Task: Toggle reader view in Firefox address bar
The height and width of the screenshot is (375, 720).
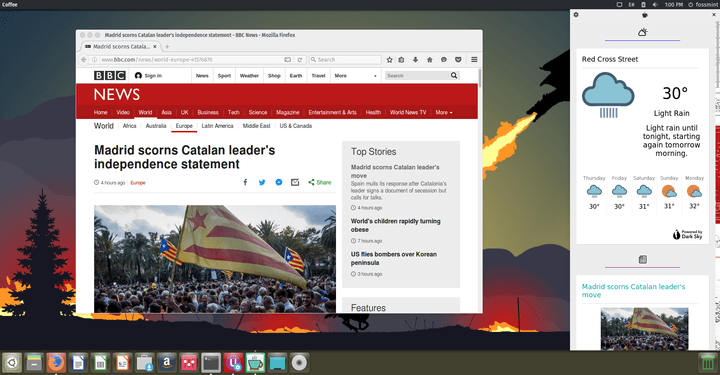Action: (x=287, y=60)
